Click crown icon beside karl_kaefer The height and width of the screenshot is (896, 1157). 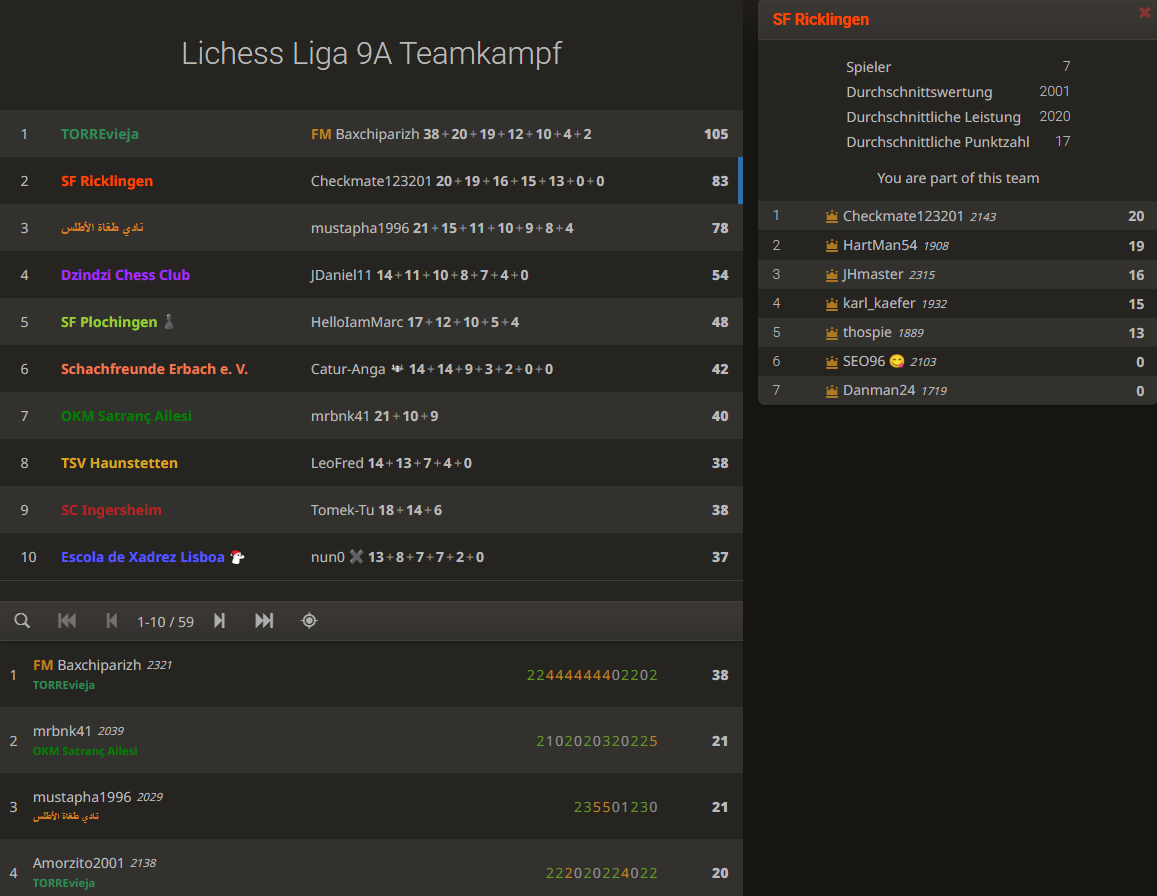point(832,303)
